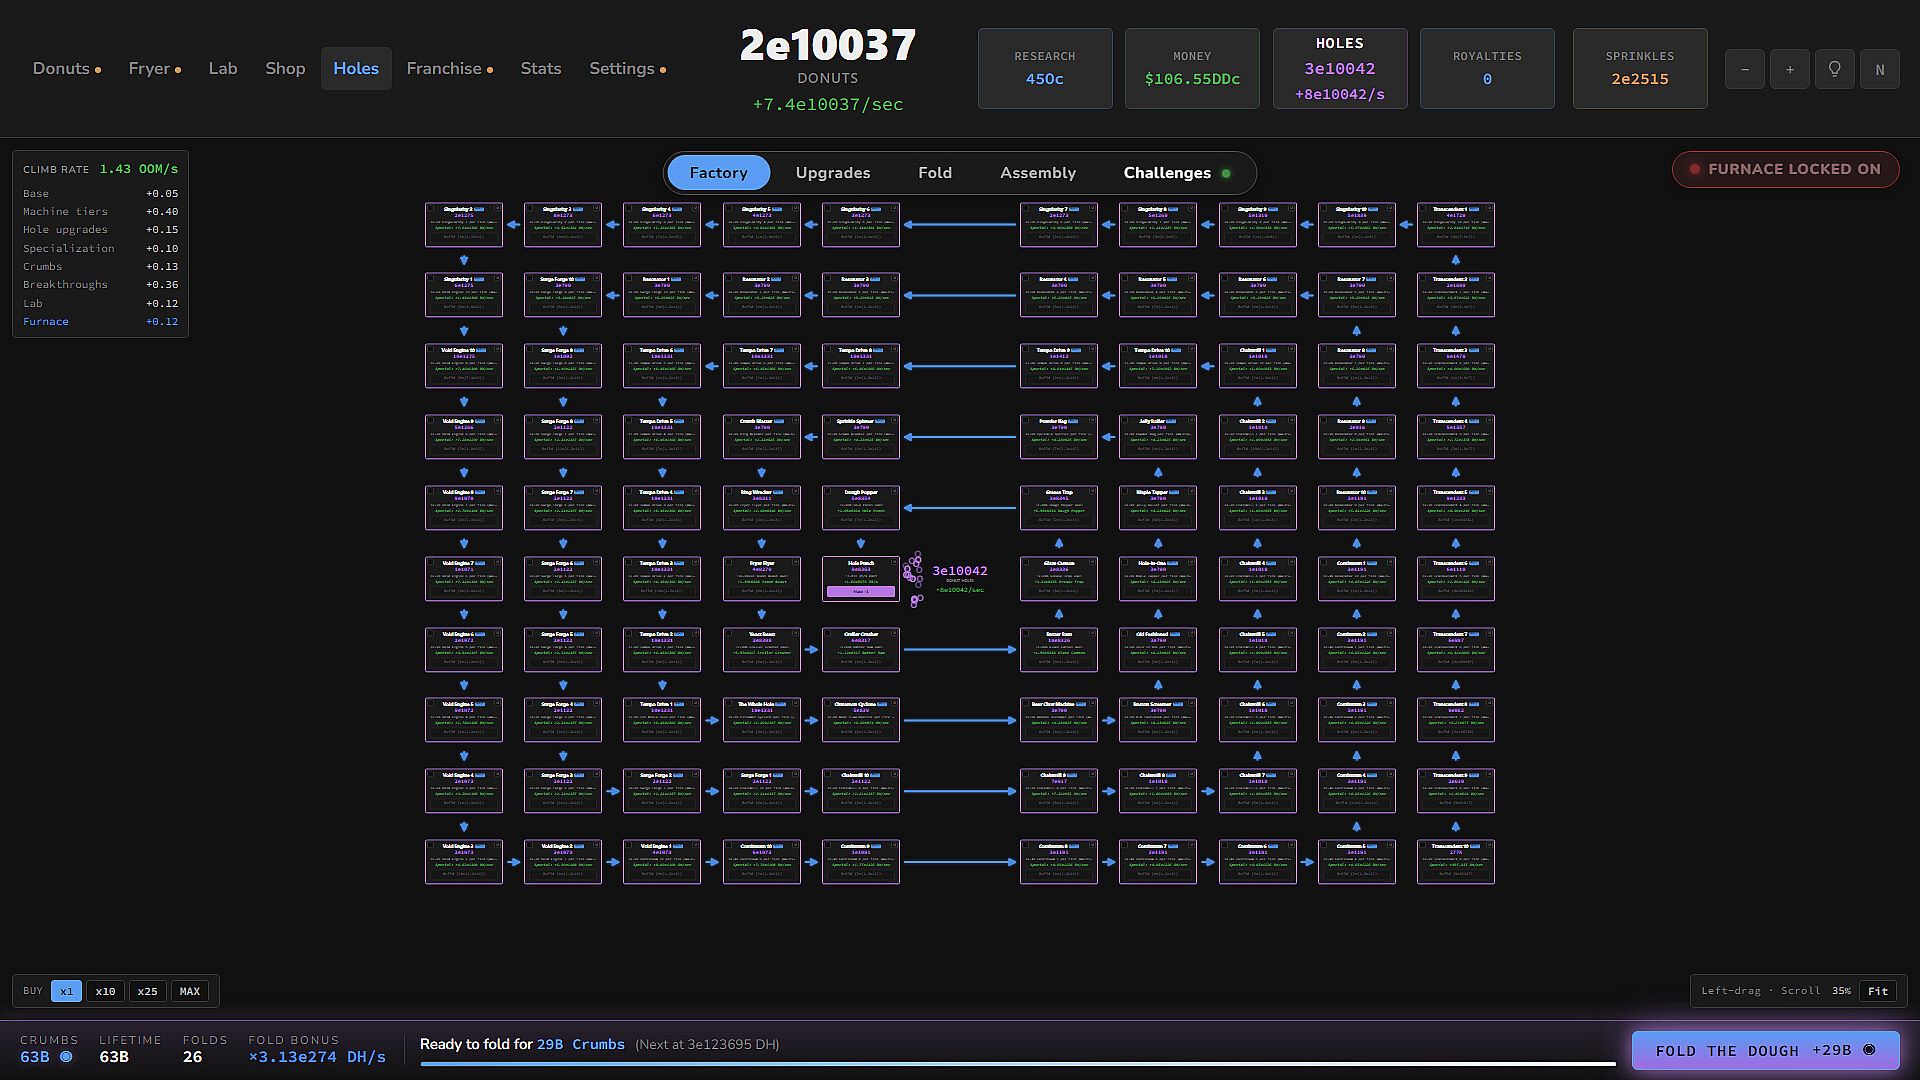Click the minus zoom-out button in top bar
Viewport: 1920px width, 1080px height.
(x=1744, y=69)
